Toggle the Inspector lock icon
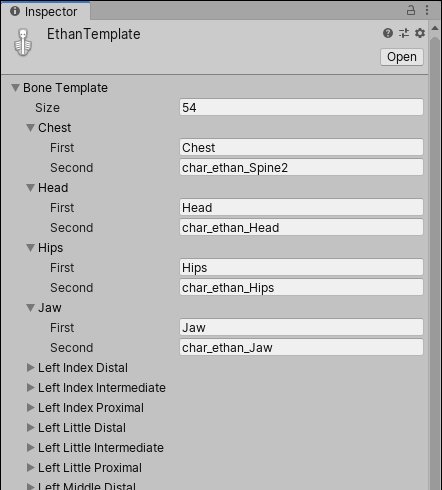The image size is (442, 490). tap(411, 10)
